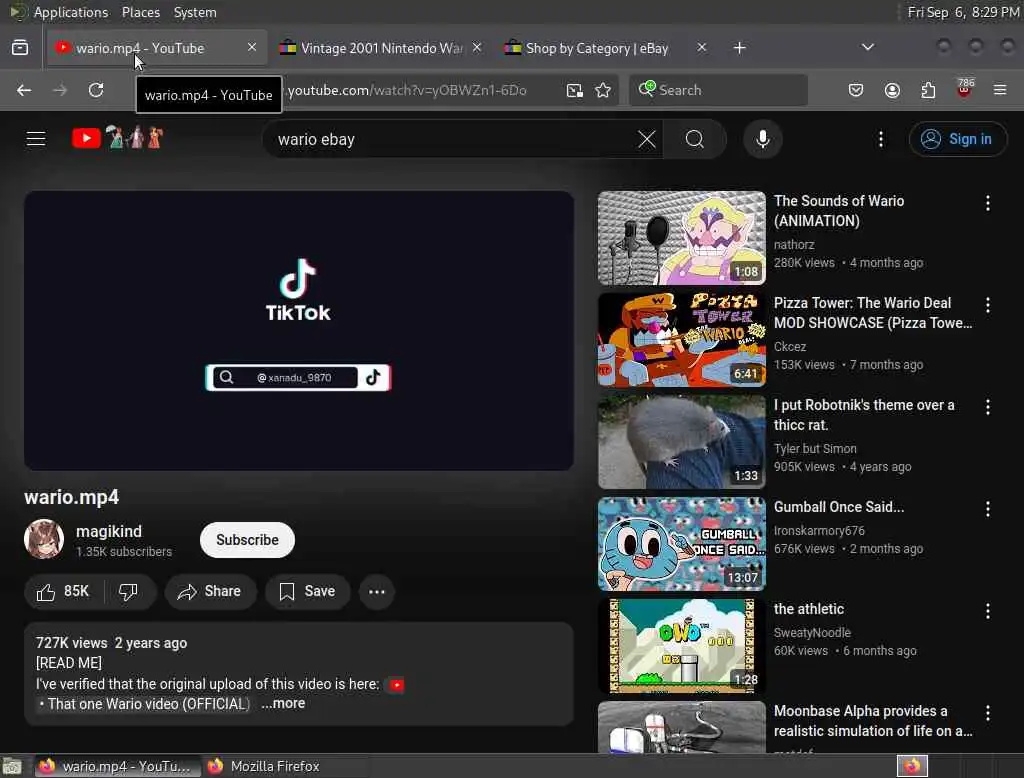1024x778 pixels.
Task: Subscribe to magikind channel
Action: pos(247,540)
